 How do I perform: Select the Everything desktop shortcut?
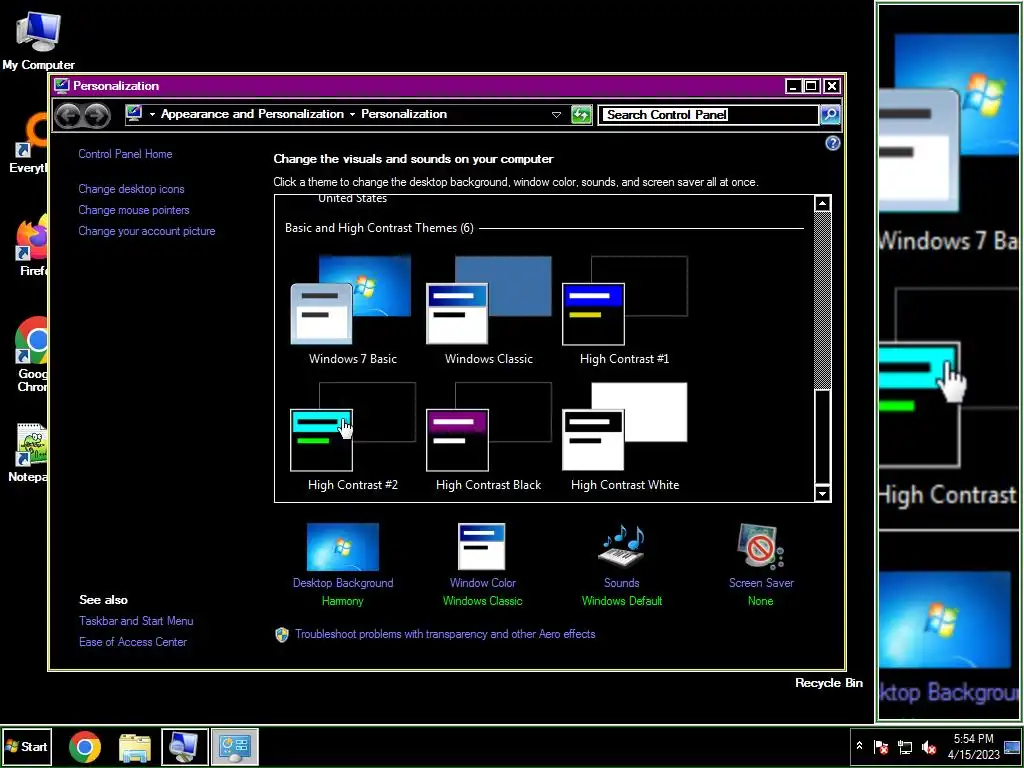[29, 144]
